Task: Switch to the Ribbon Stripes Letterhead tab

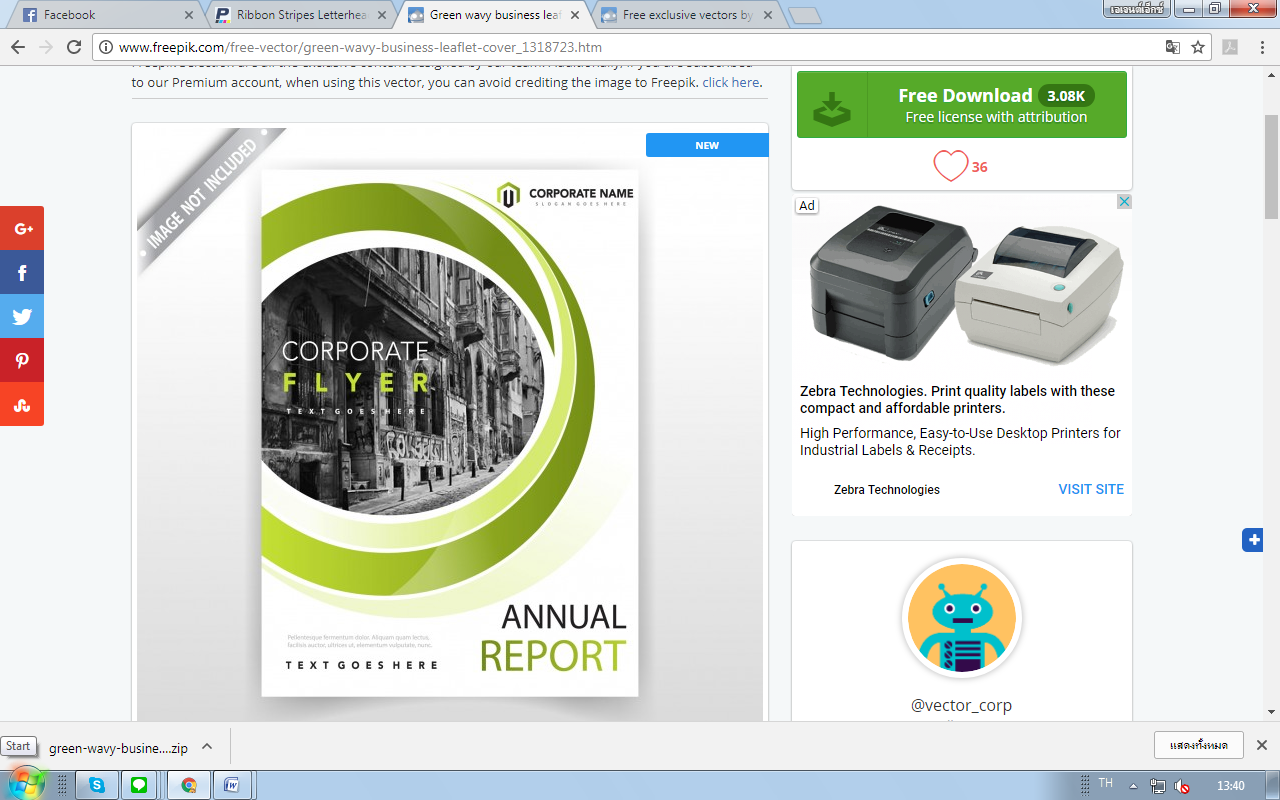Action: (301, 15)
